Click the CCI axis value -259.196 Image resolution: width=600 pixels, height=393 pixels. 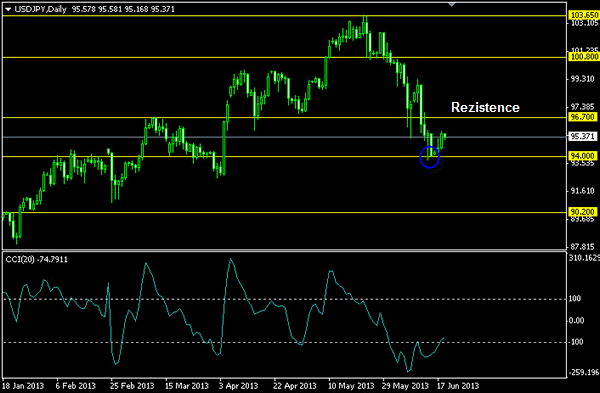coord(584,372)
